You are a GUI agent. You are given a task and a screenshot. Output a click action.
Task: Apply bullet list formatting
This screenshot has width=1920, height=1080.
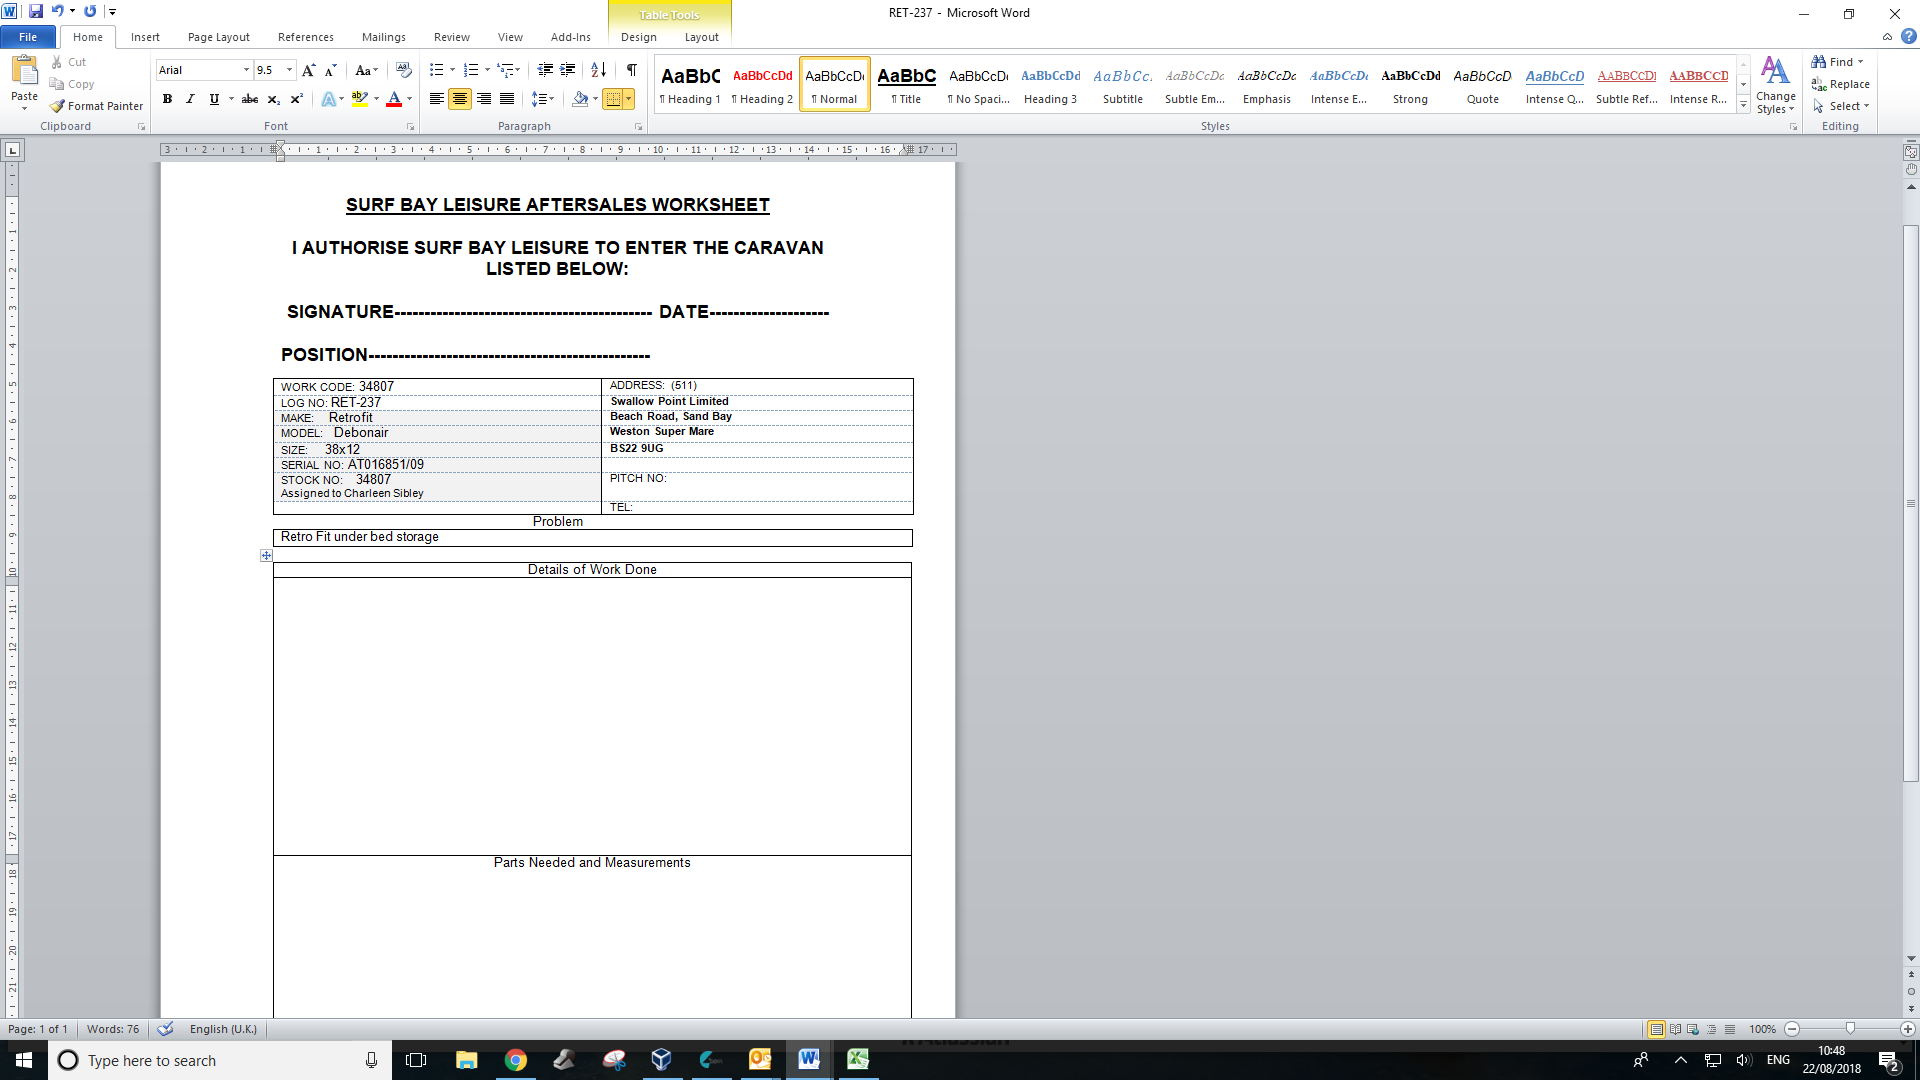point(436,70)
